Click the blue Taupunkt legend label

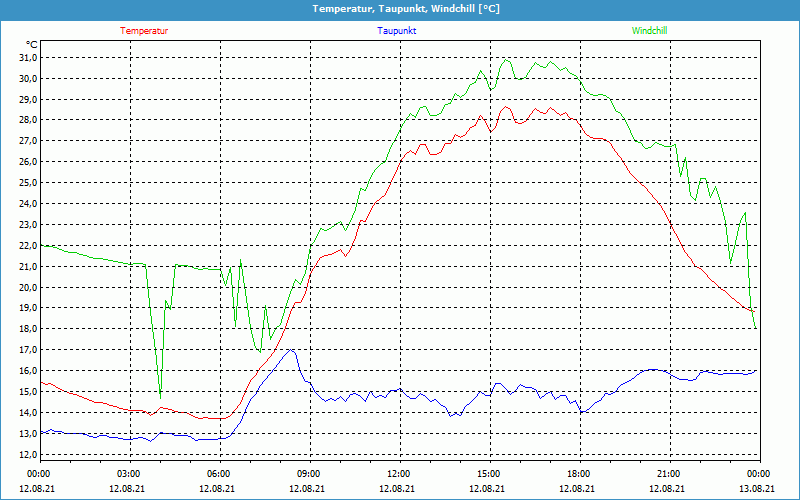(x=397, y=31)
